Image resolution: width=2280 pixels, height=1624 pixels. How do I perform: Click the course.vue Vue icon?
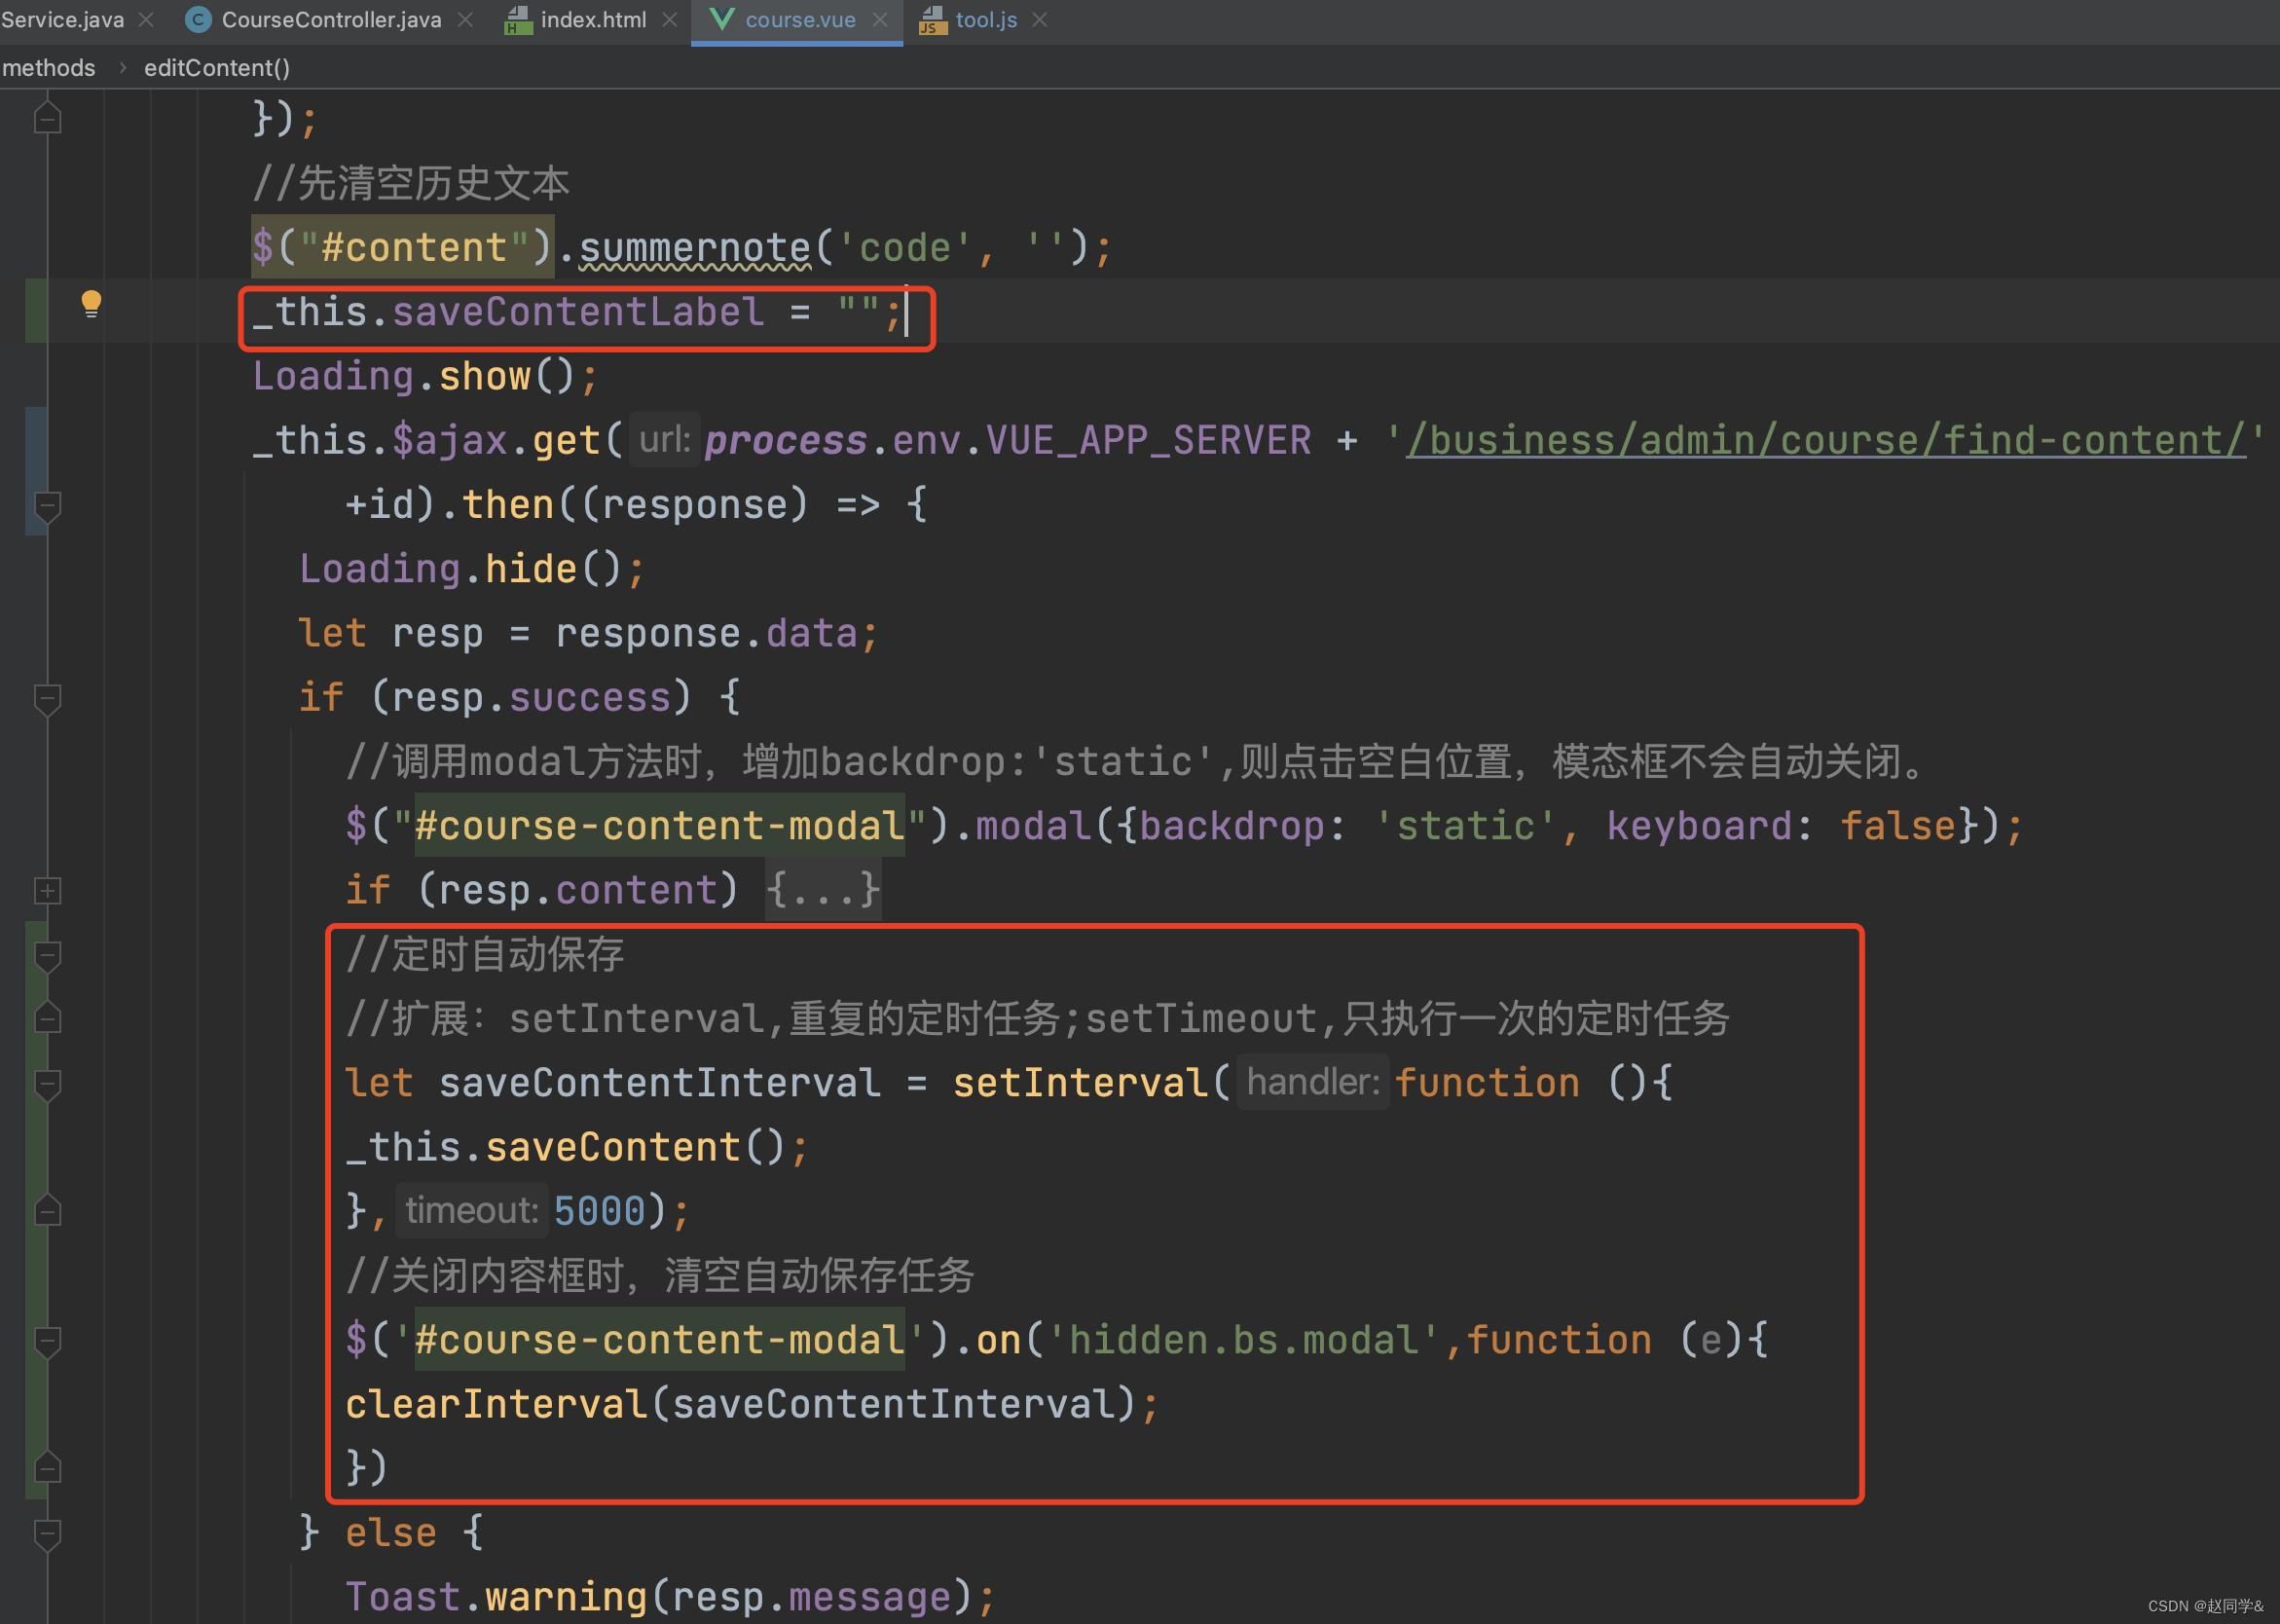click(x=721, y=19)
